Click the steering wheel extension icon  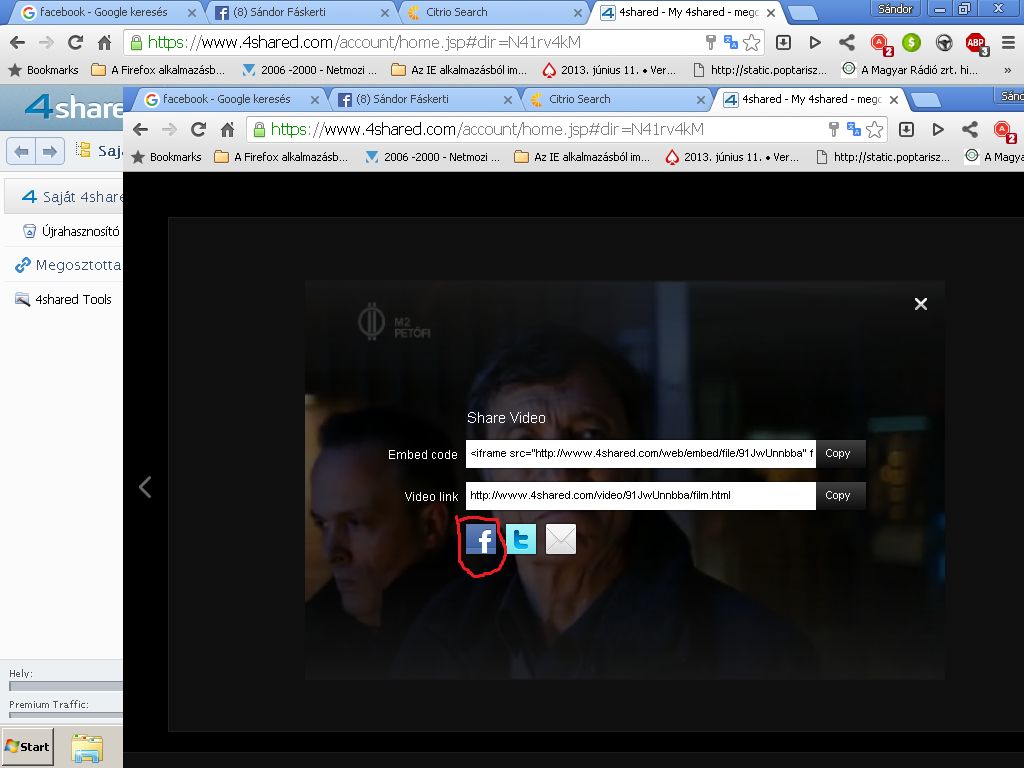tap(944, 42)
